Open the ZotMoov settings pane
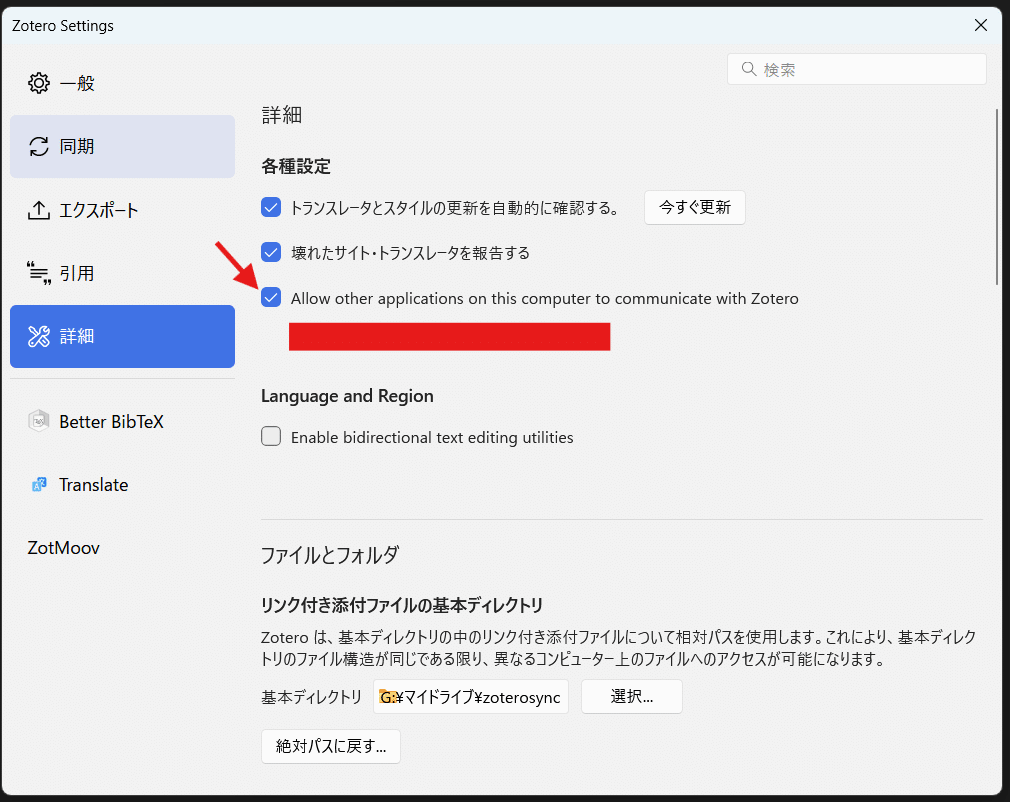The height and width of the screenshot is (802, 1010). coord(122,548)
